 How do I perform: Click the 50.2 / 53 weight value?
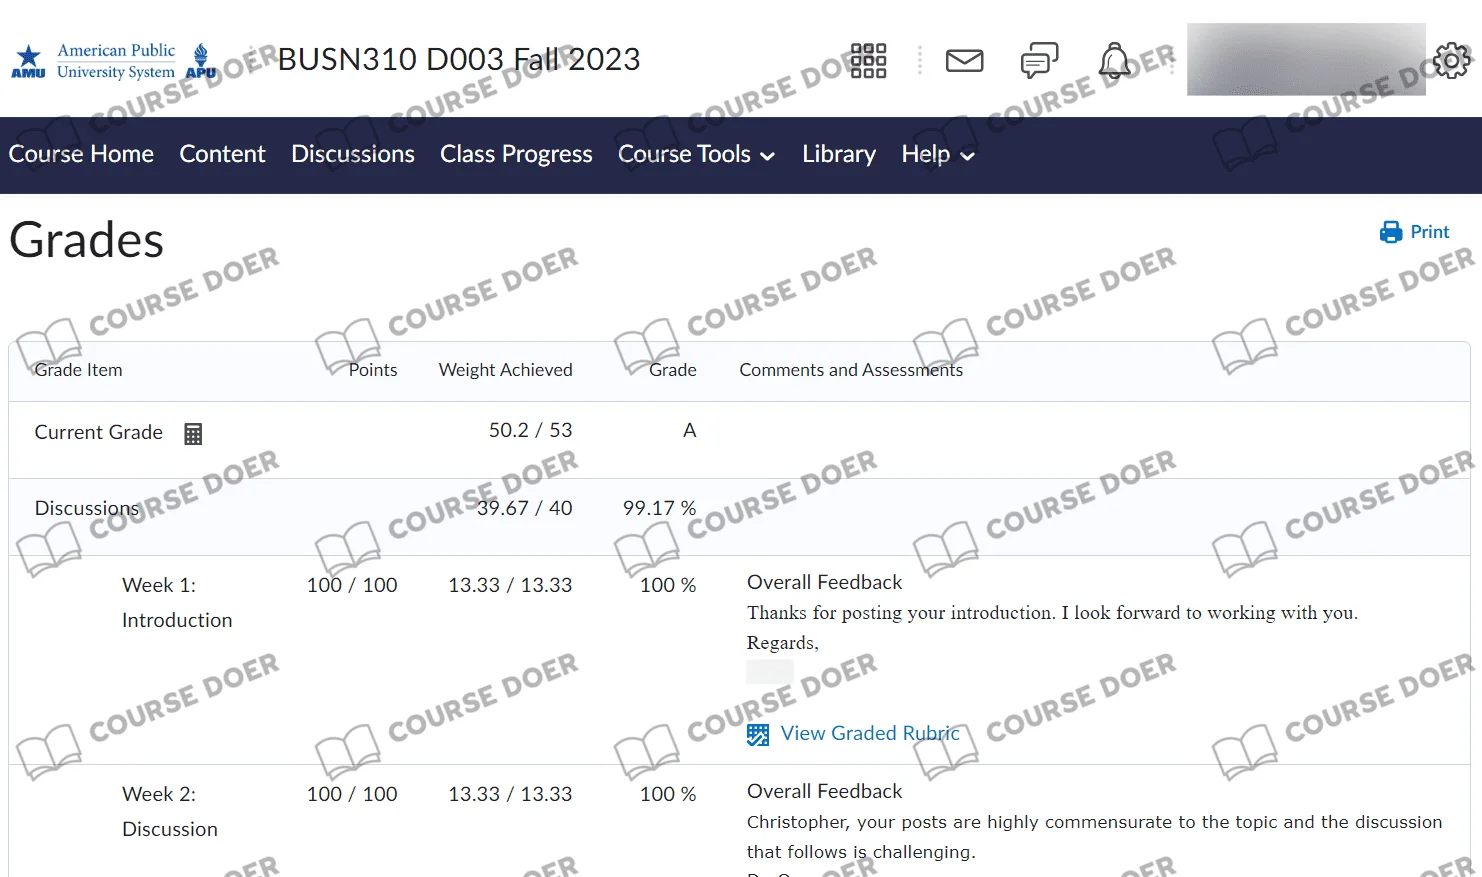(530, 430)
